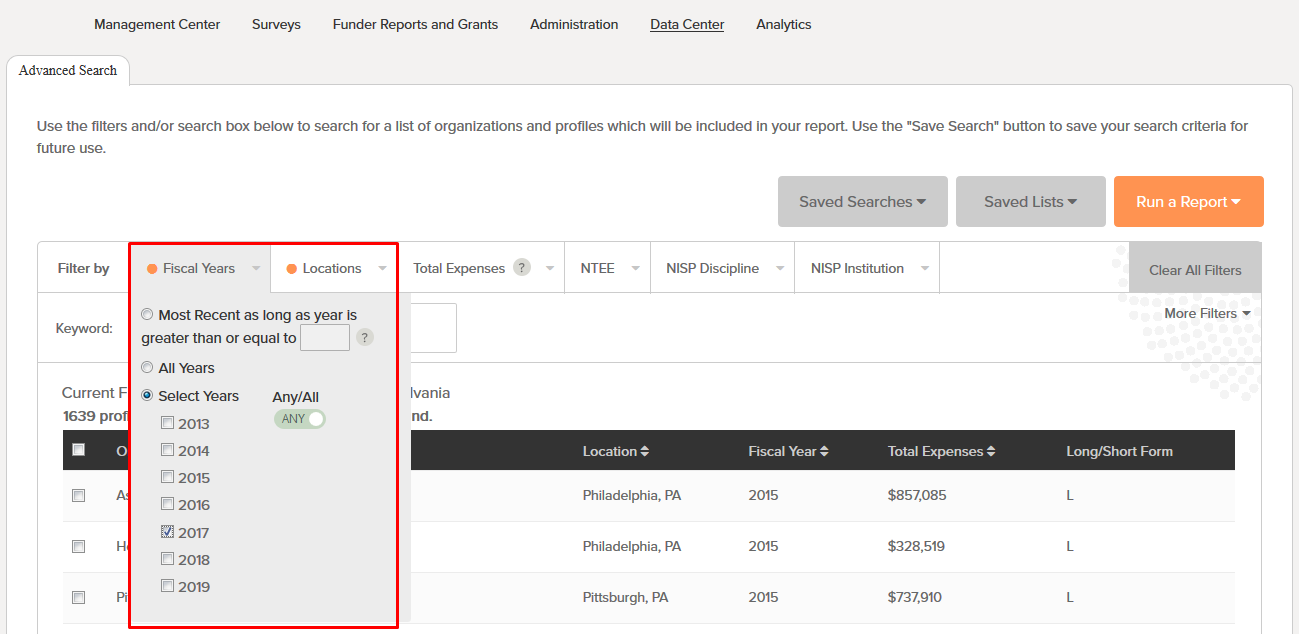Image resolution: width=1299 pixels, height=634 pixels.
Task: Open the NISP Discipline filter dropdown
Action: [722, 268]
